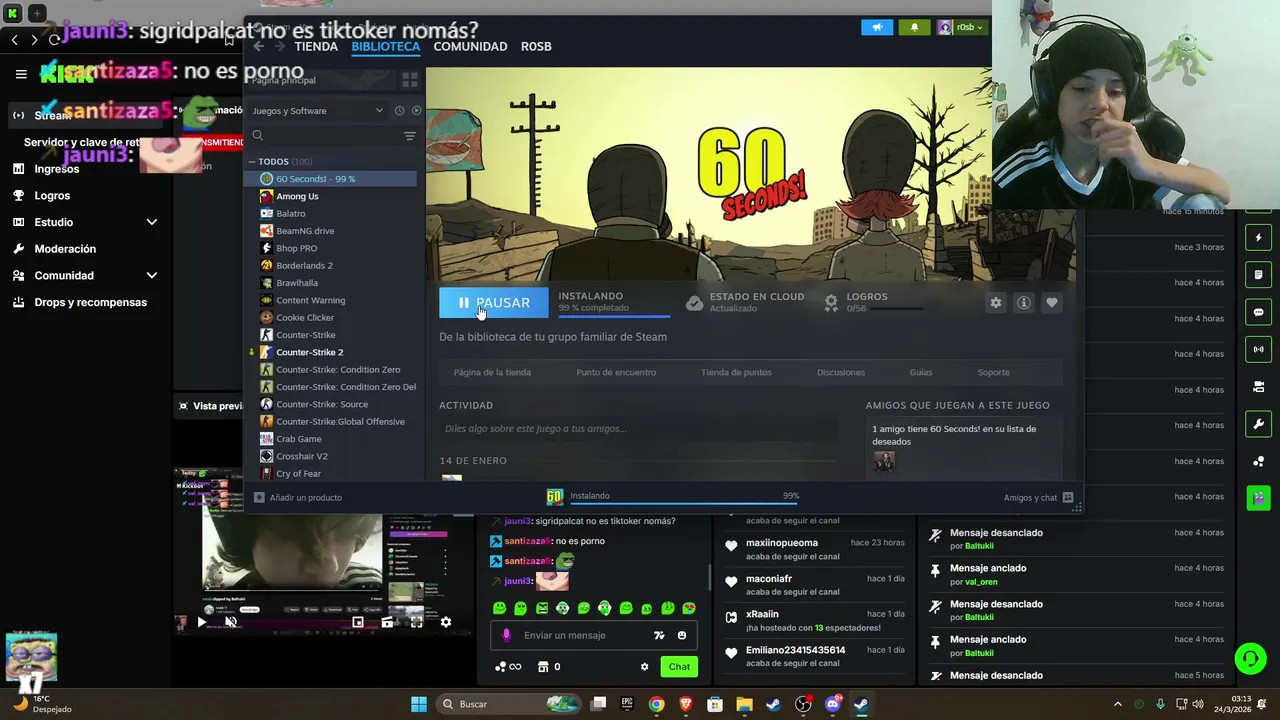Open Amigos y chat panel
The image size is (1280, 720).
[x=1038, y=497]
